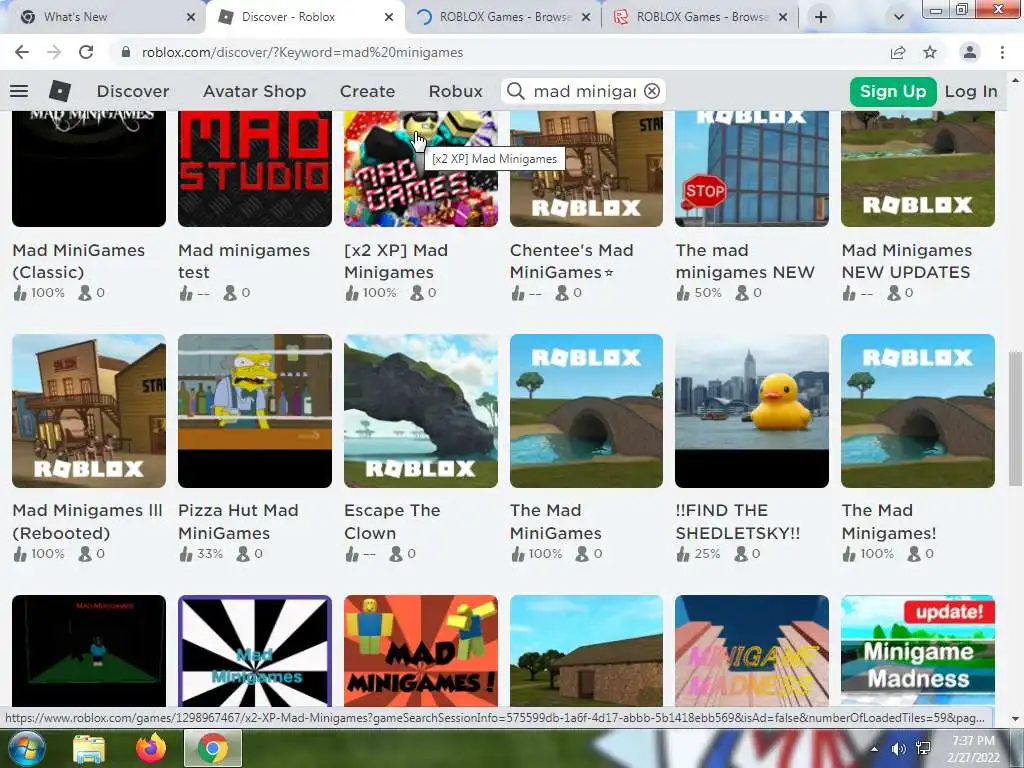
Task: Click the site lock icon in address bar
Action: (x=126, y=52)
